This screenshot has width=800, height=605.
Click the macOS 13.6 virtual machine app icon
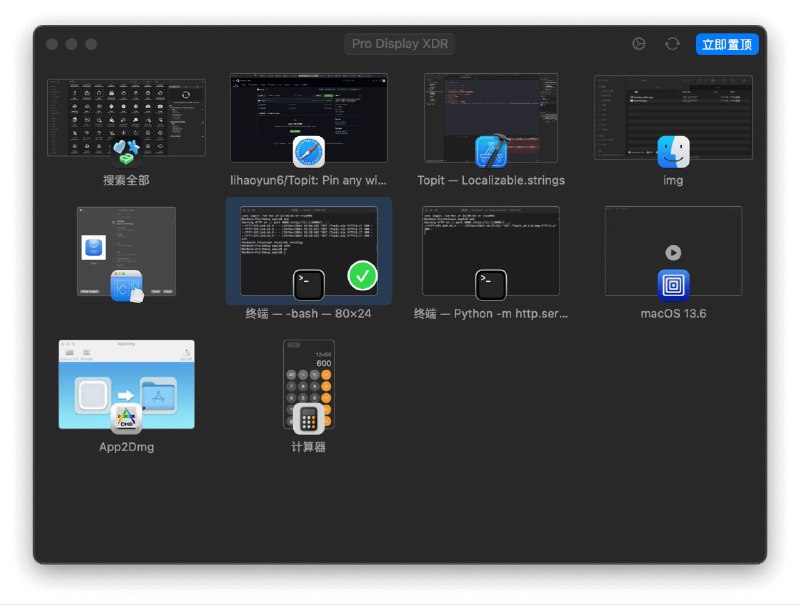point(673,285)
